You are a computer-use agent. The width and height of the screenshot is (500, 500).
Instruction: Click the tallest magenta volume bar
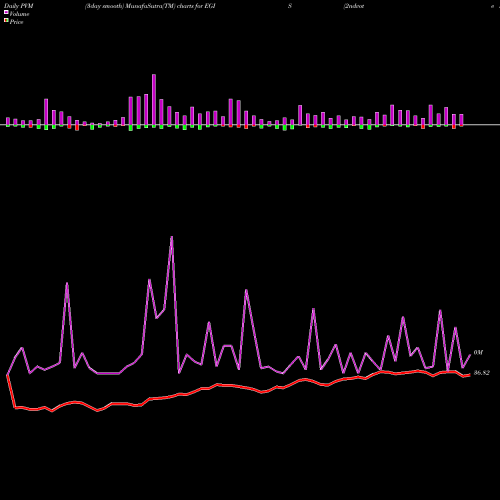pos(154,100)
